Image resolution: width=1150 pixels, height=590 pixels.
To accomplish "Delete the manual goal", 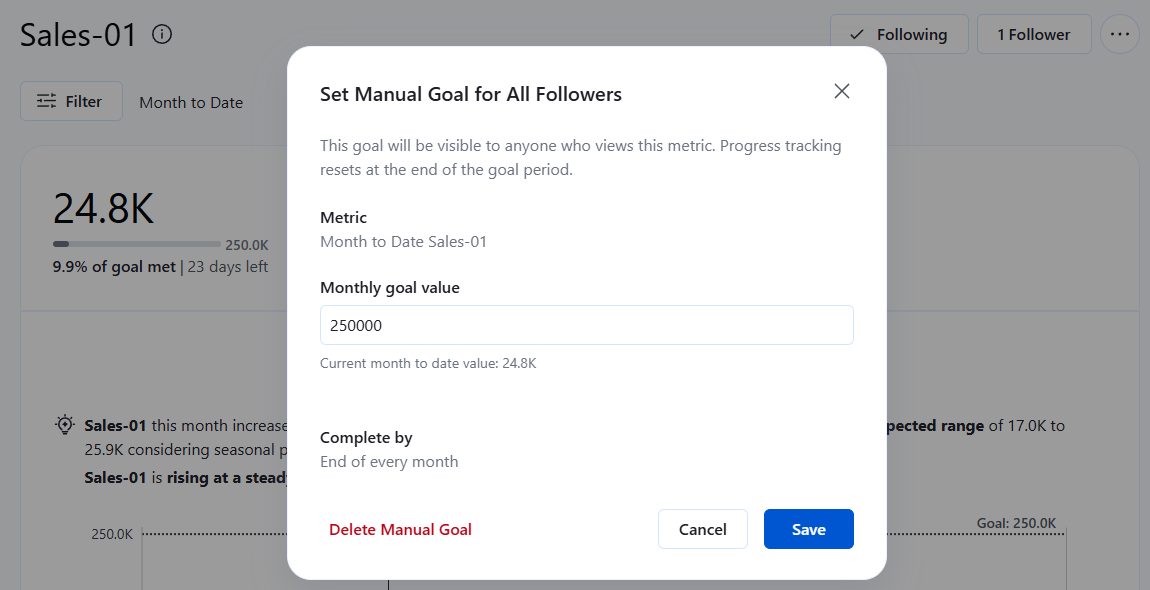I will [400, 530].
